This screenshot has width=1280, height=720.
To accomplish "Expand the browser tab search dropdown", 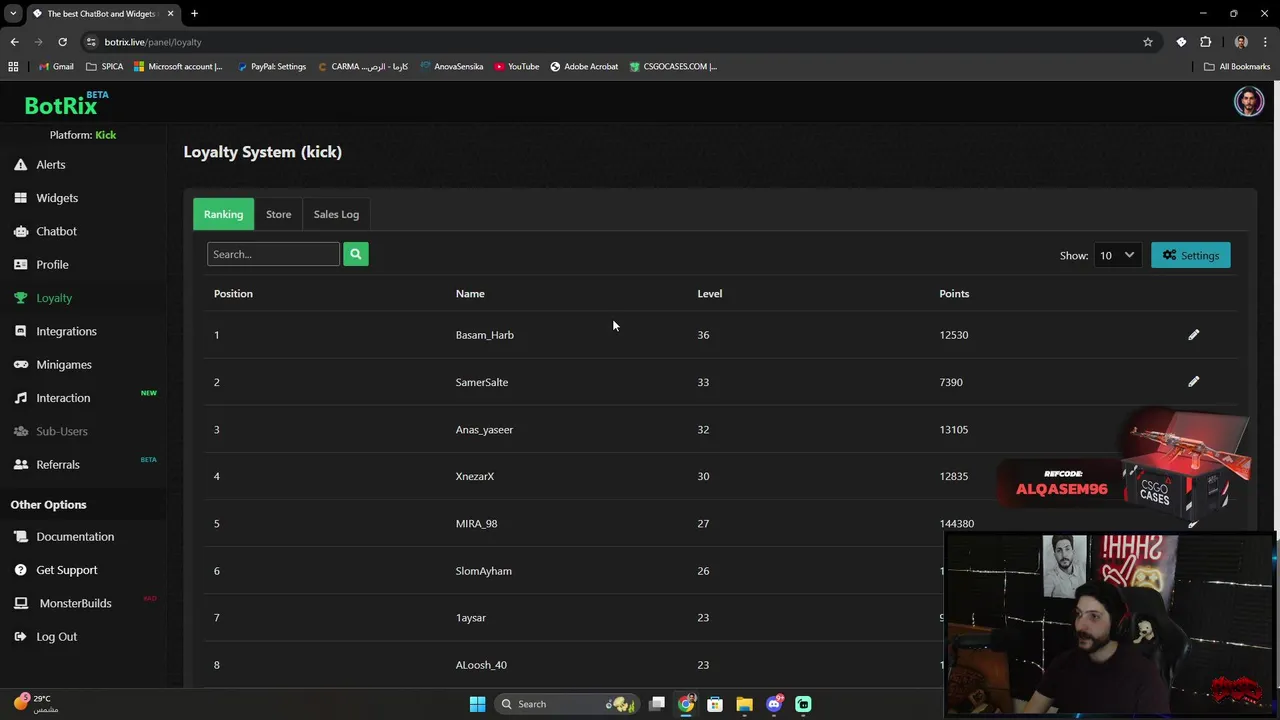I will (x=13, y=13).
